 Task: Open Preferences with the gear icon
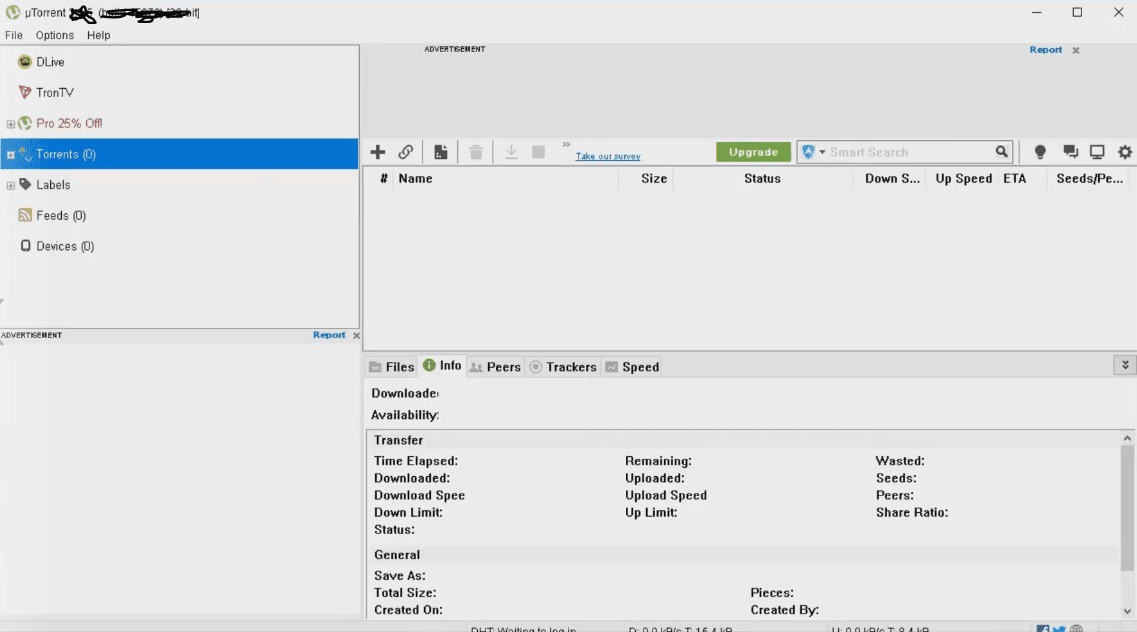coord(1125,152)
